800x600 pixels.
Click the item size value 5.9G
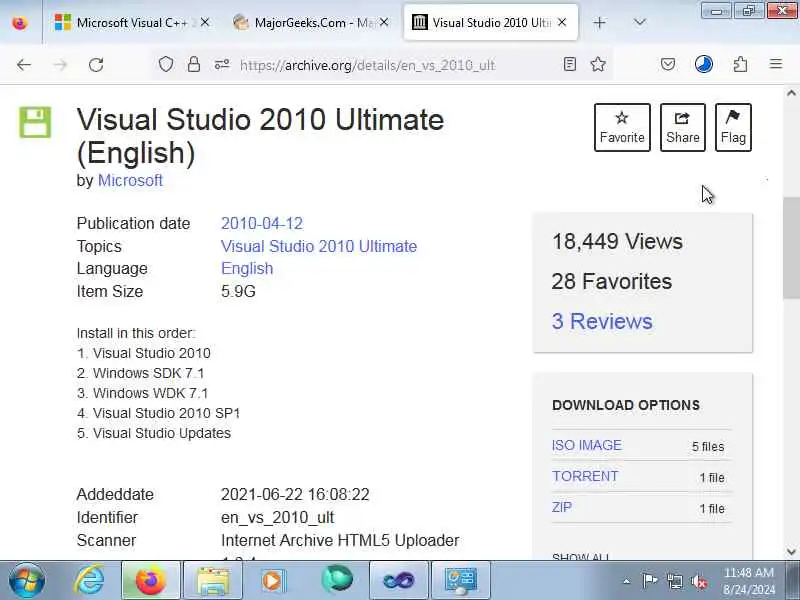click(238, 291)
